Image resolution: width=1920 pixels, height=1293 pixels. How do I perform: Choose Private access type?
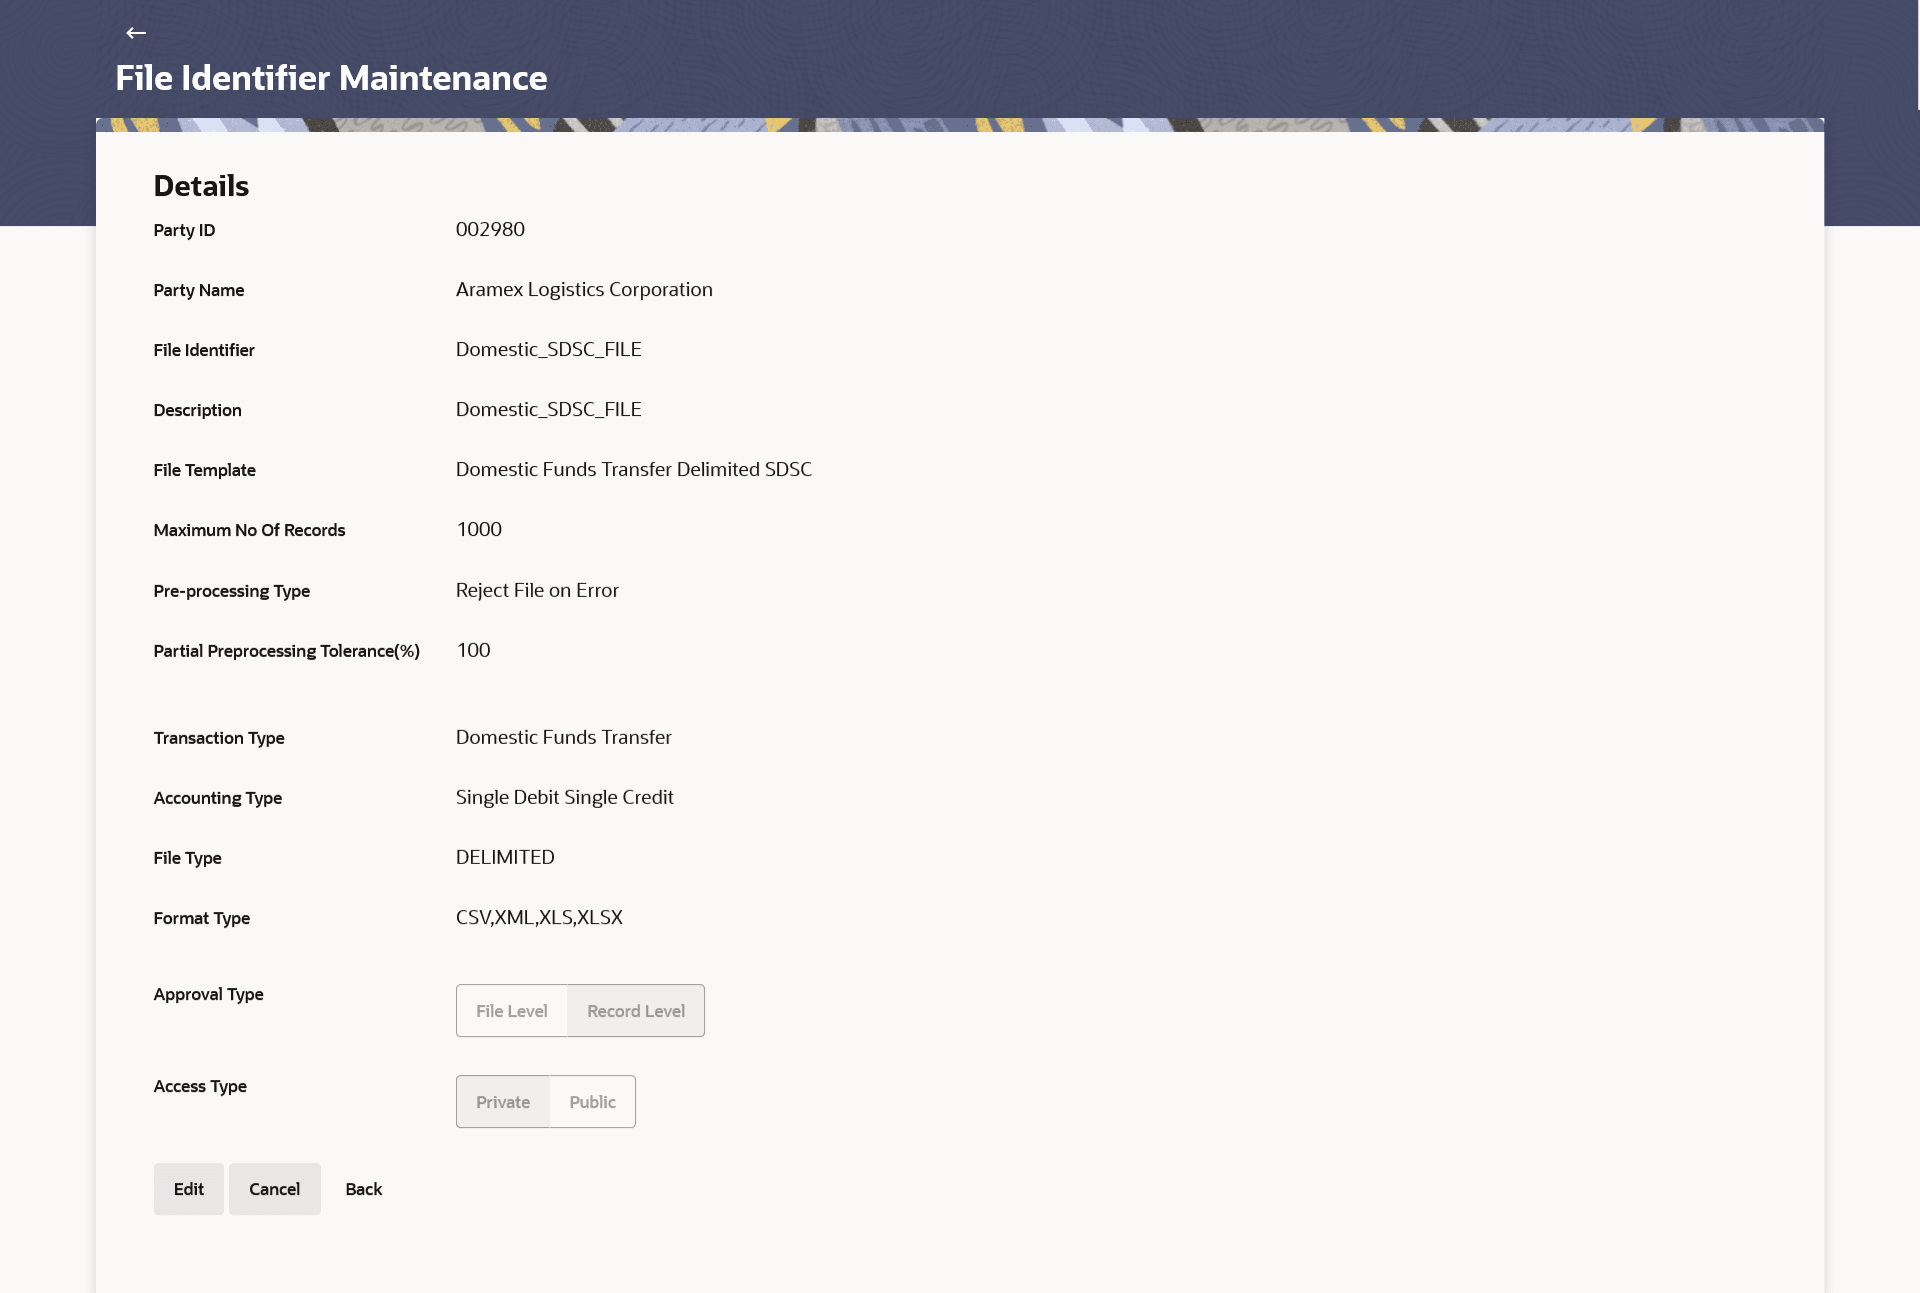pos(503,1102)
